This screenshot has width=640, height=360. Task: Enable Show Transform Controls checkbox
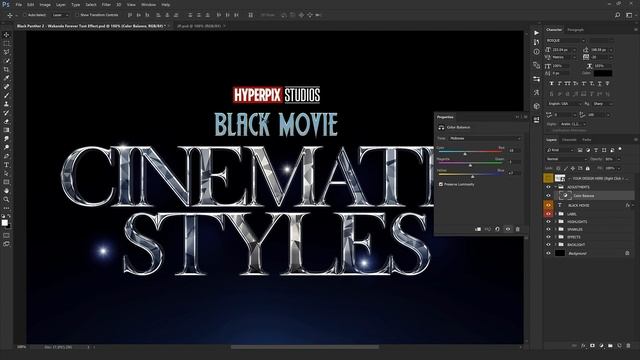pyautogui.click(x=77, y=15)
